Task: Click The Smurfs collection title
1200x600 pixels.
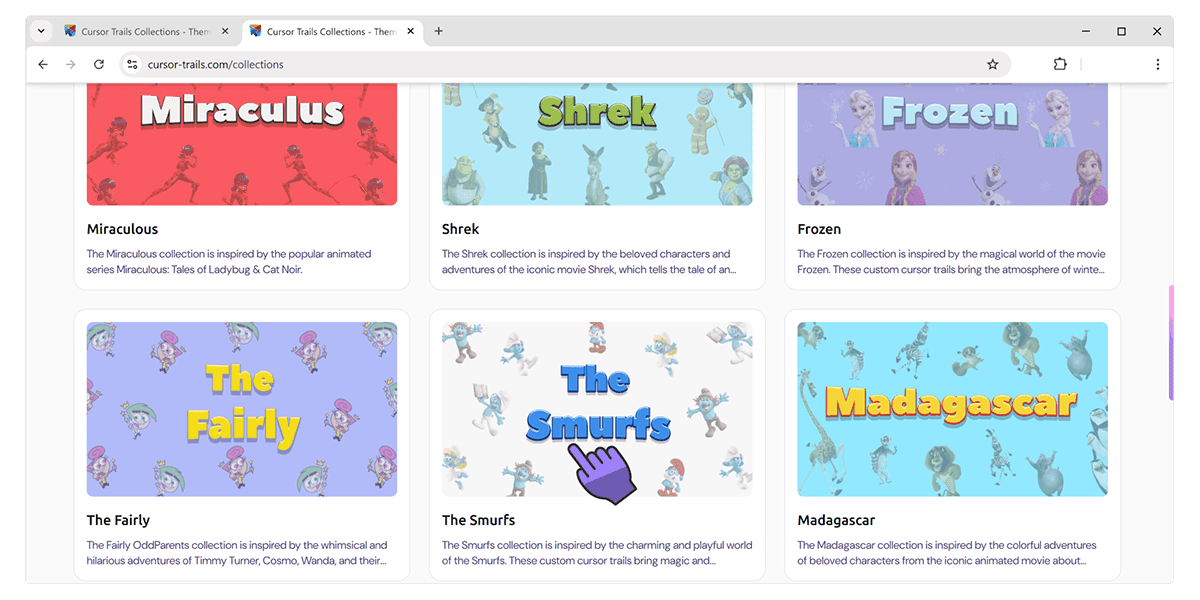Action: click(x=478, y=520)
